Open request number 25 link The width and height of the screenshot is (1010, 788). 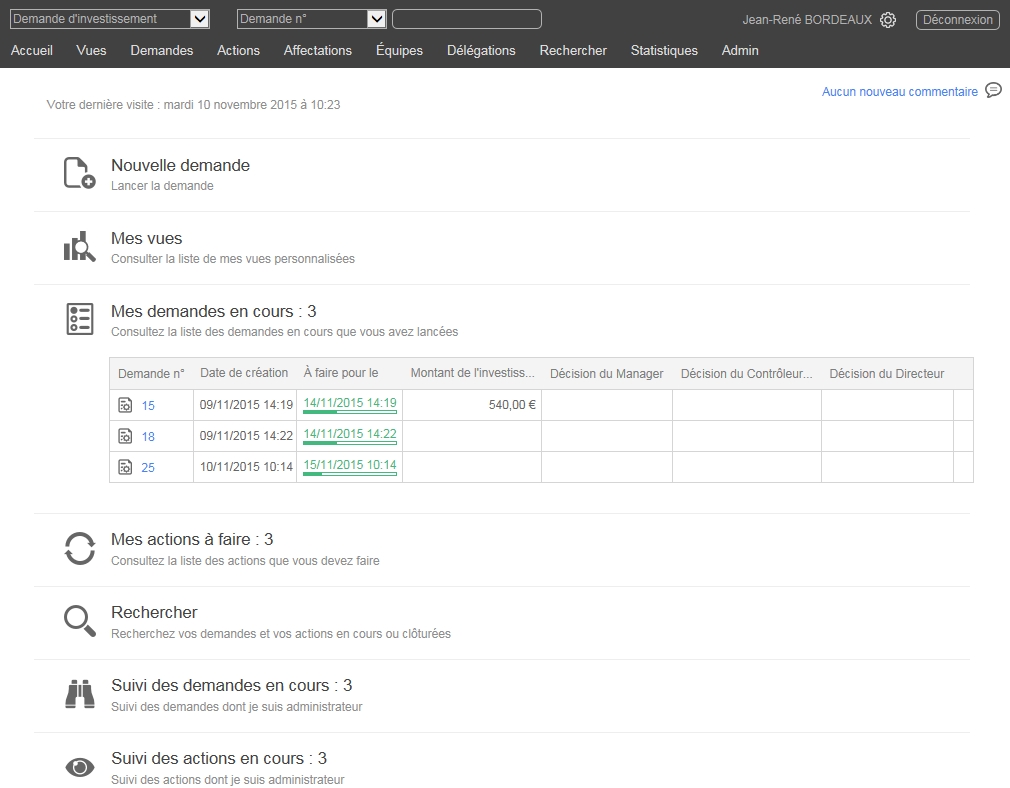148,467
